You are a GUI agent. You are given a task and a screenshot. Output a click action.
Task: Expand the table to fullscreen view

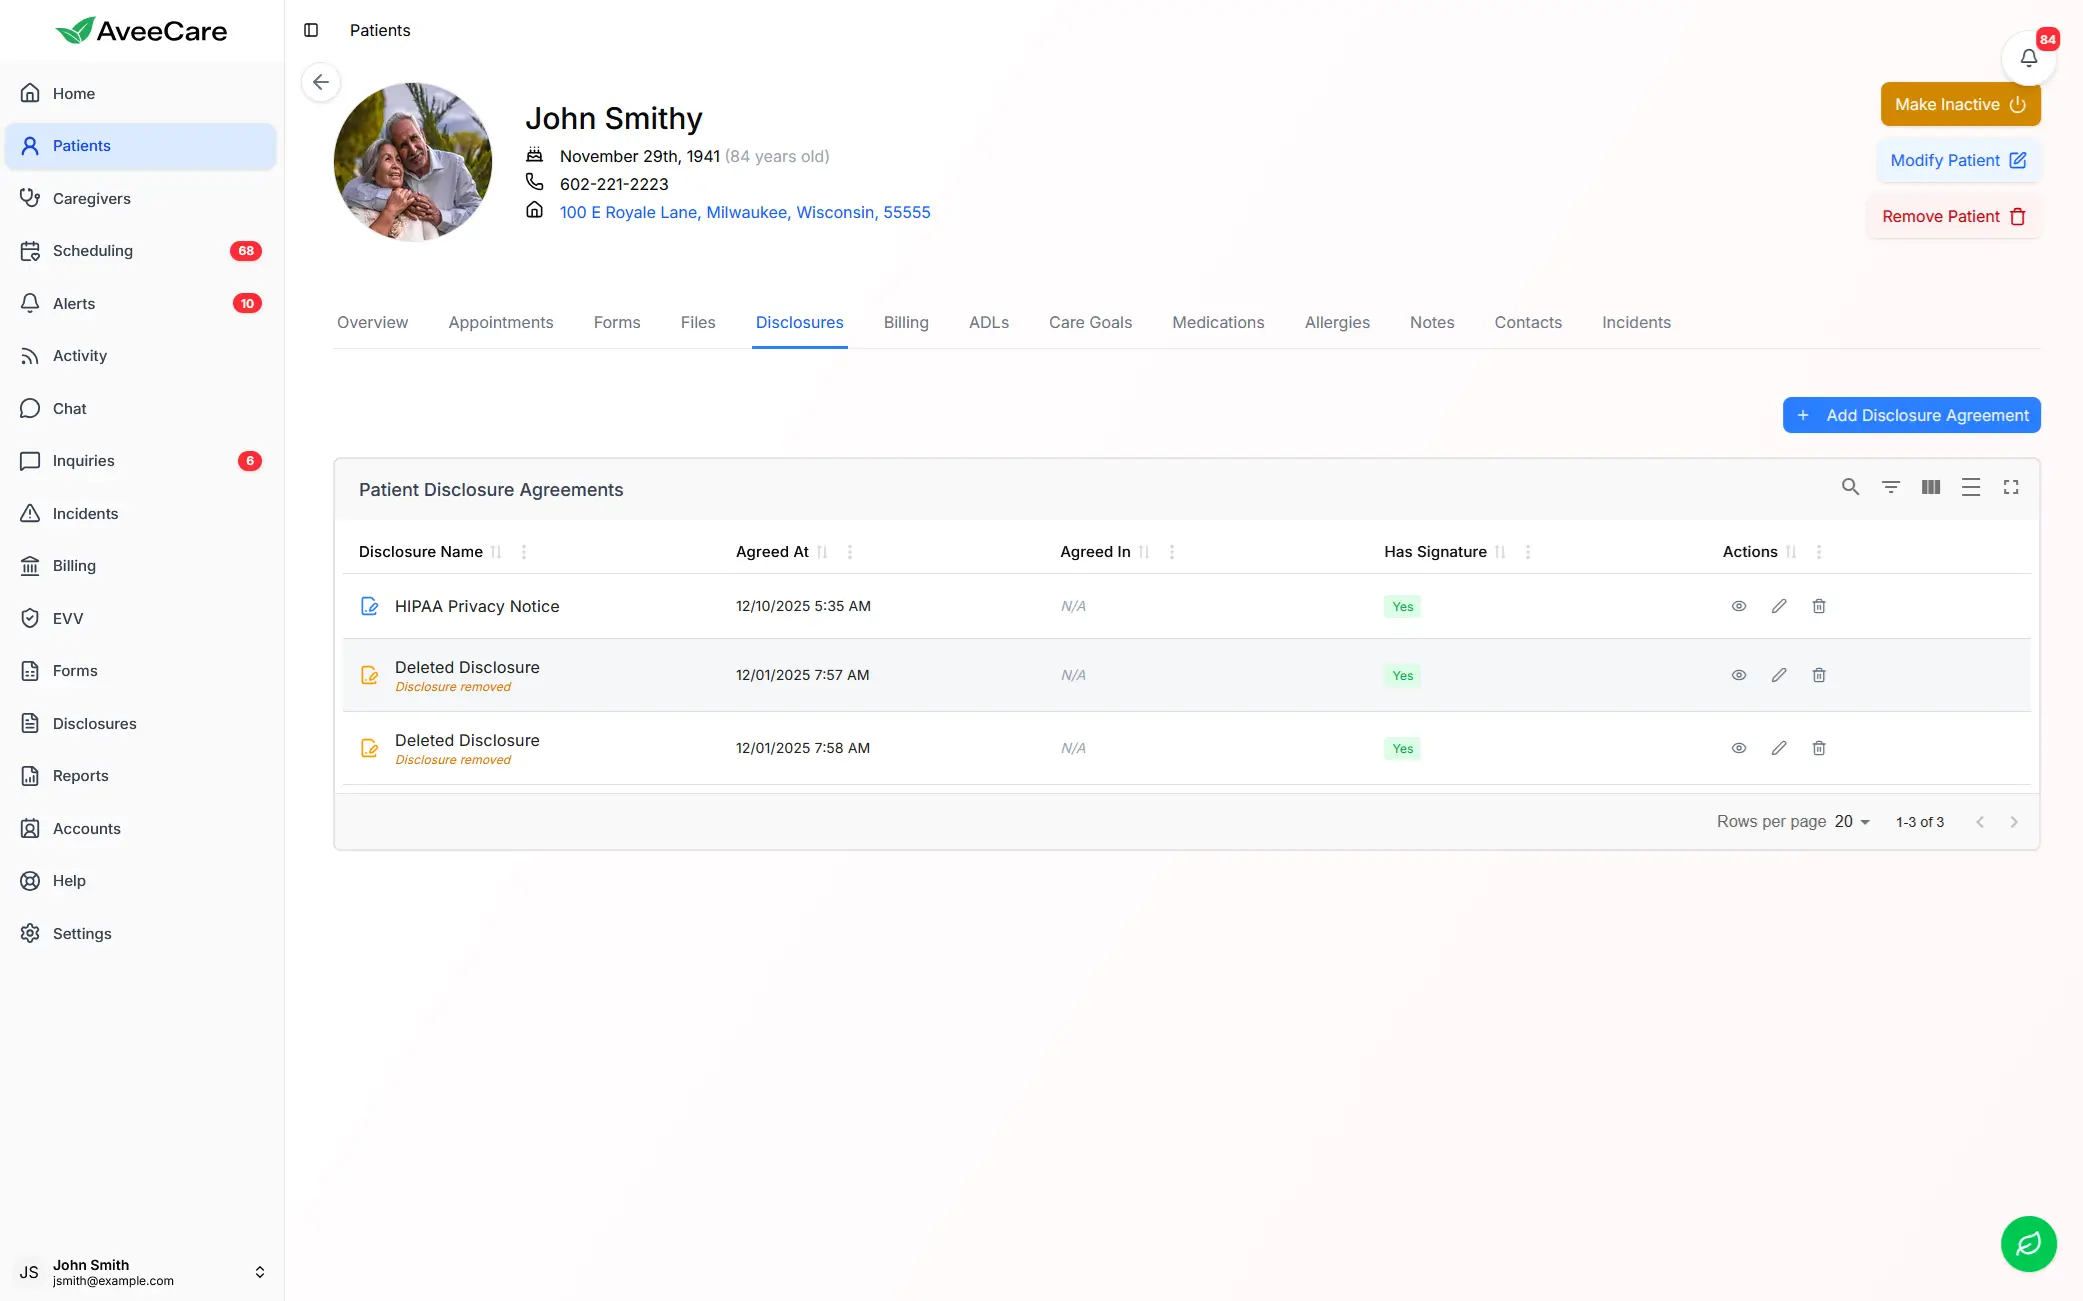click(x=2011, y=487)
